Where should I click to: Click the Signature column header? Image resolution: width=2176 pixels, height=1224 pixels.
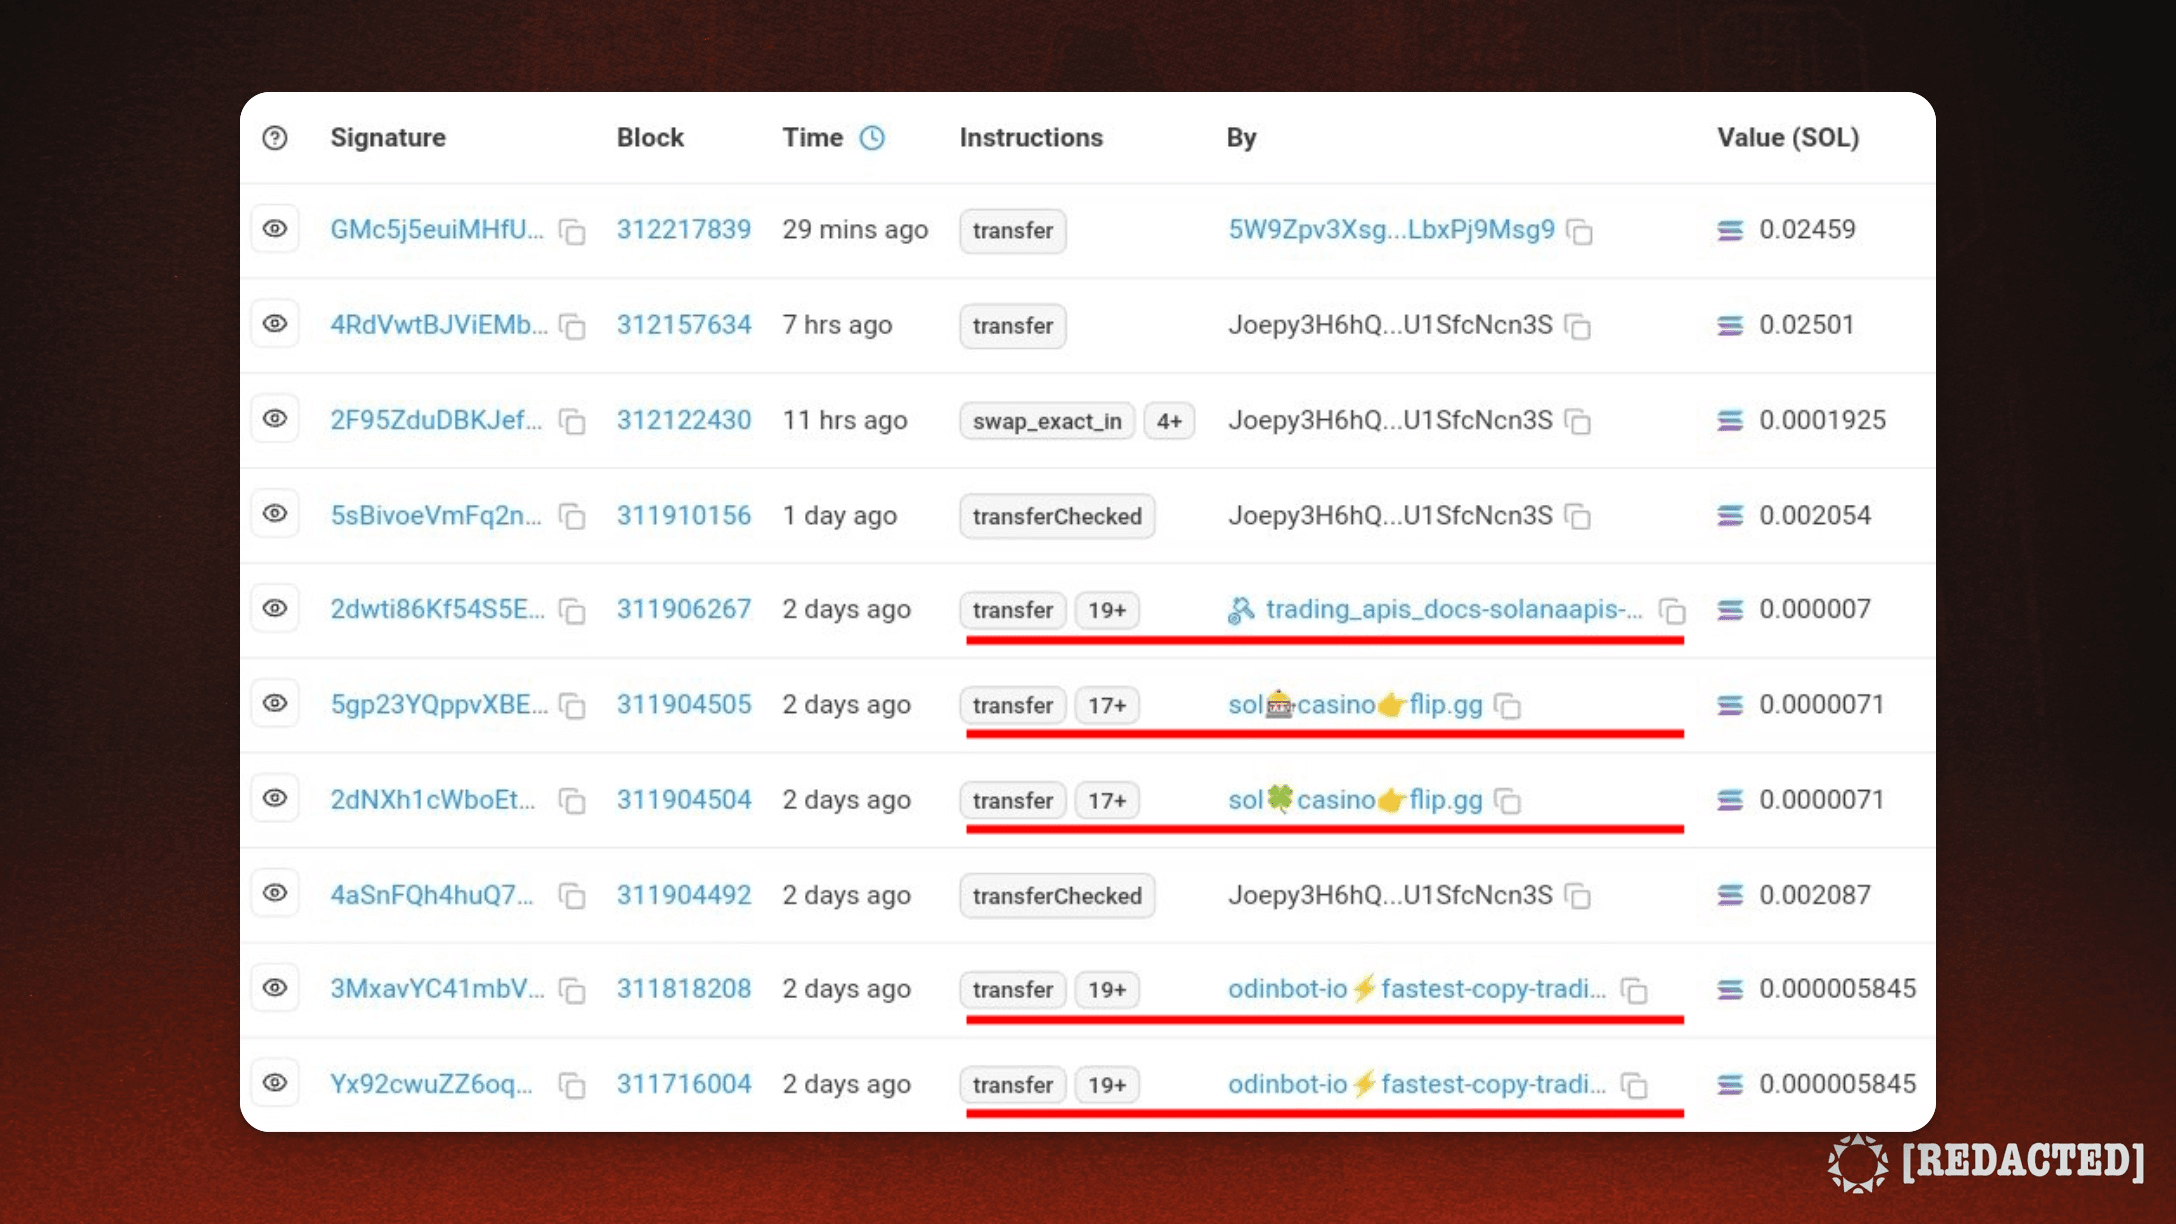coord(388,138)
